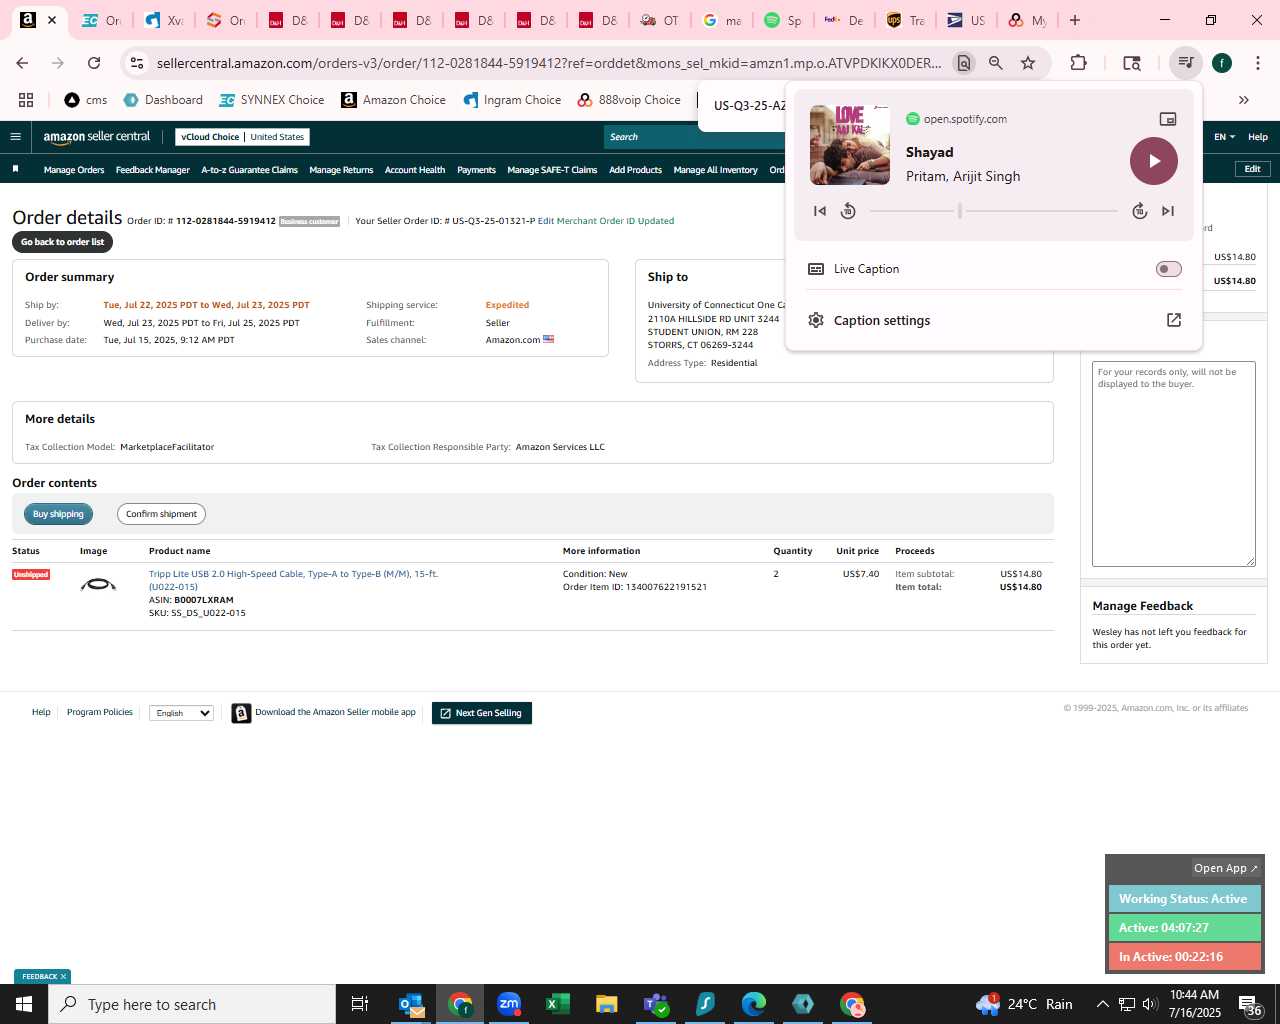Viewport: 1280px width, 1024px height.
Task: Open EN language dropdown
Action: tap(1224, 137)
